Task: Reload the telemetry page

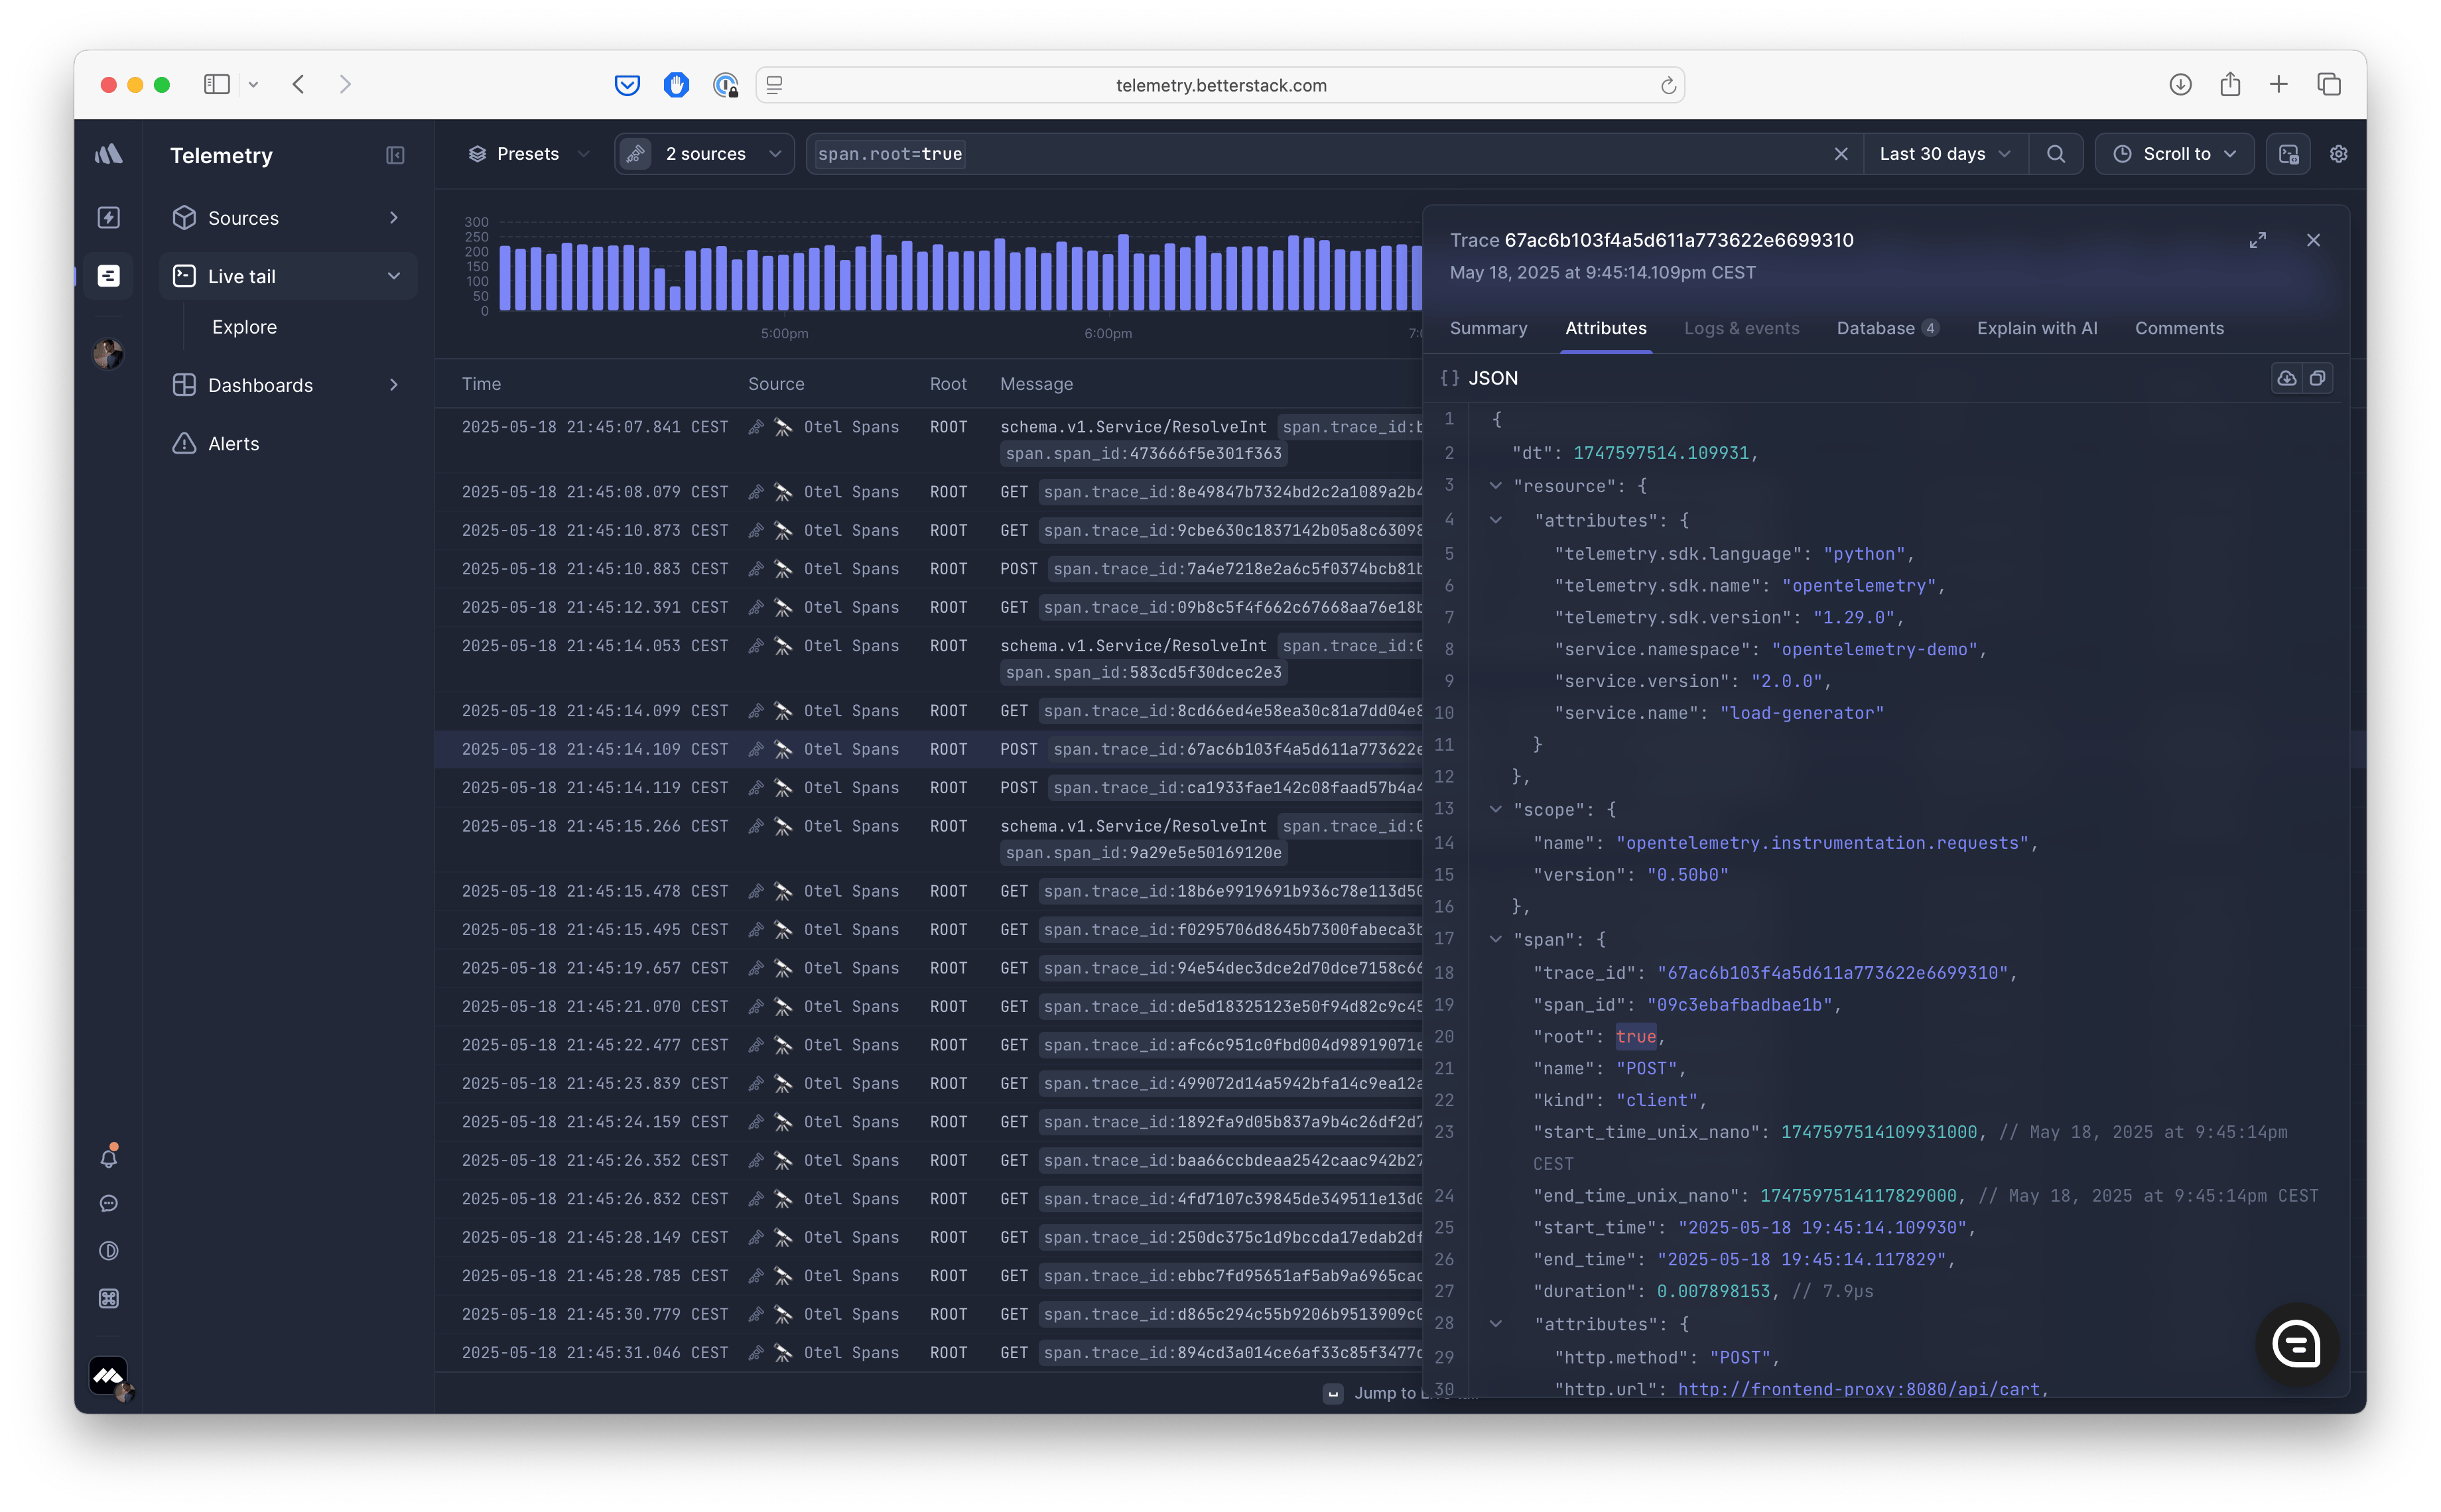Action: tap(1668, 86)
